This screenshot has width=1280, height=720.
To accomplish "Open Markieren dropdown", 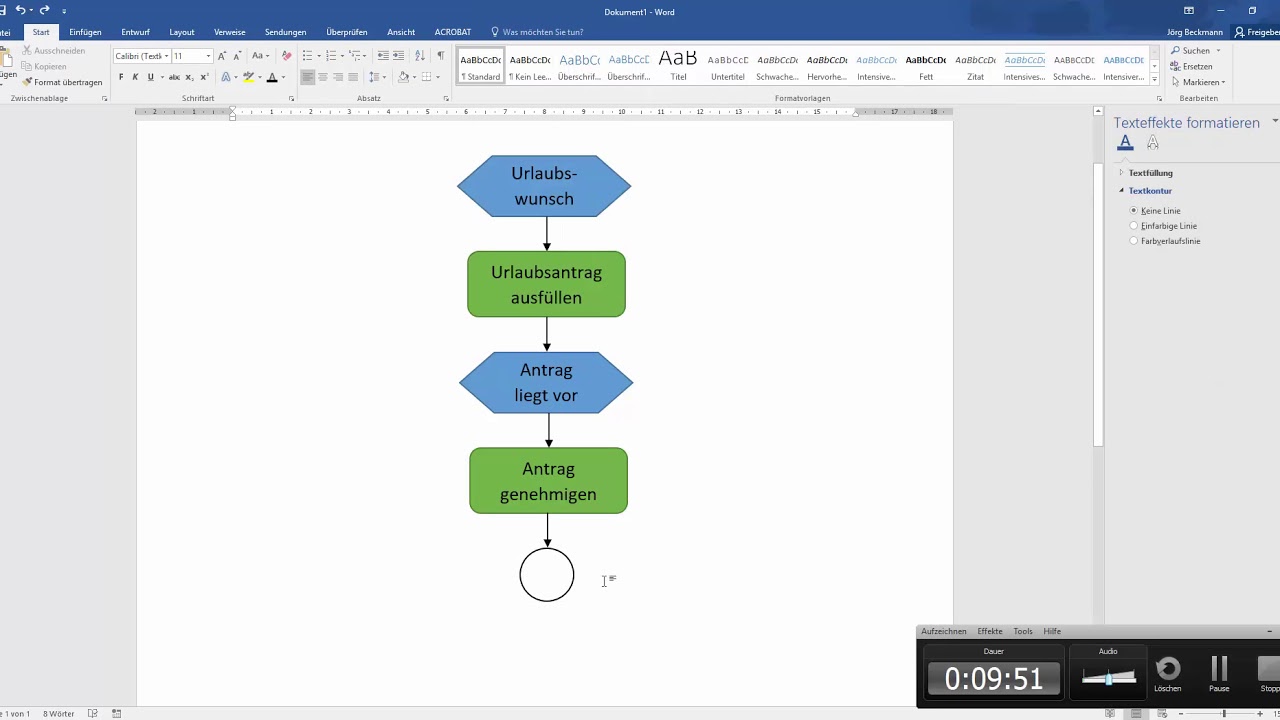I will [x=1198, y=82].
